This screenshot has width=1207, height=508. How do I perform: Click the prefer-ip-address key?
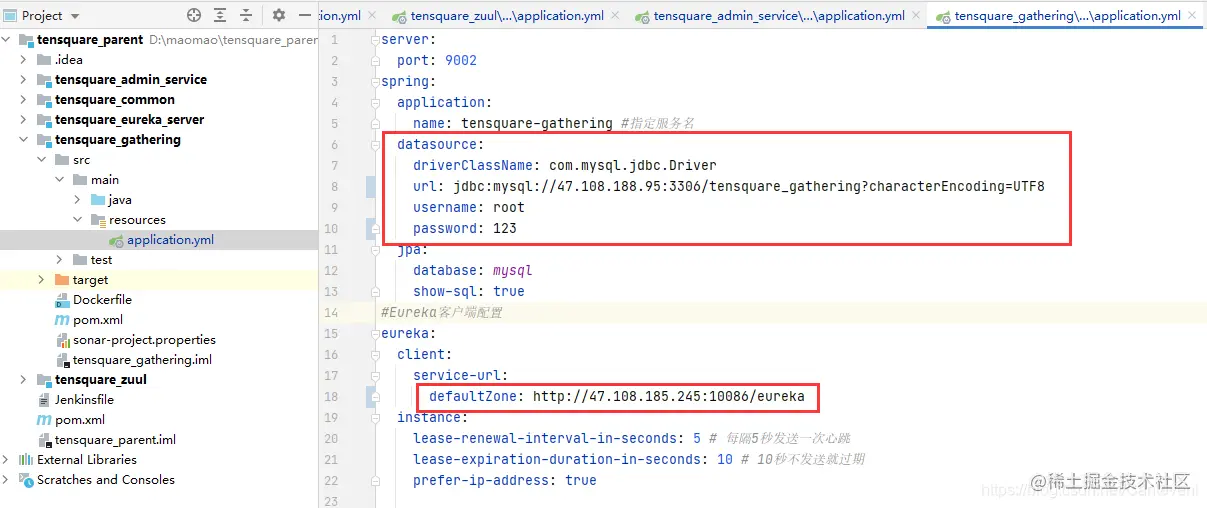pyautogui.click(x=485, y=480)
